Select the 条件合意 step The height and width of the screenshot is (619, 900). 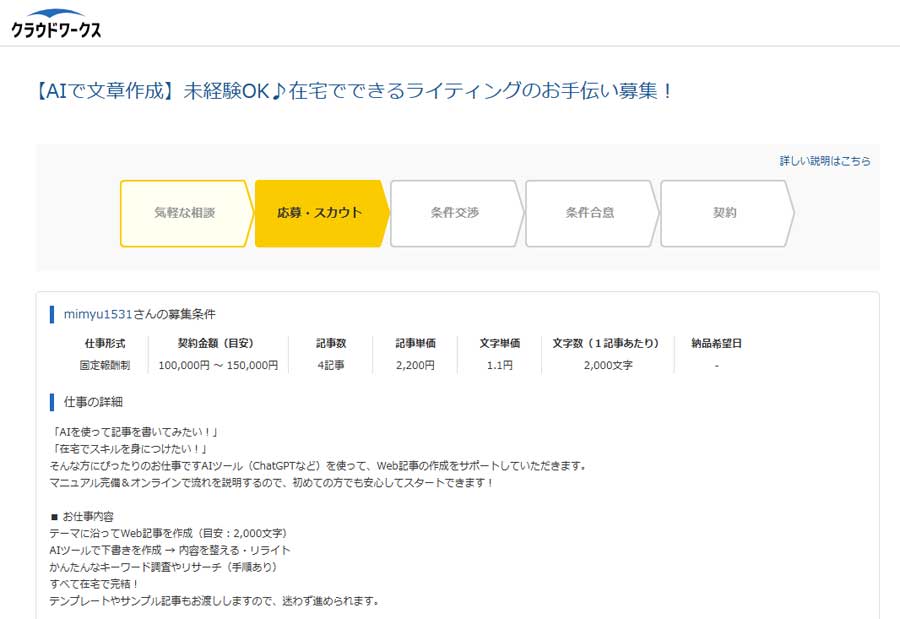pos(589,213)
